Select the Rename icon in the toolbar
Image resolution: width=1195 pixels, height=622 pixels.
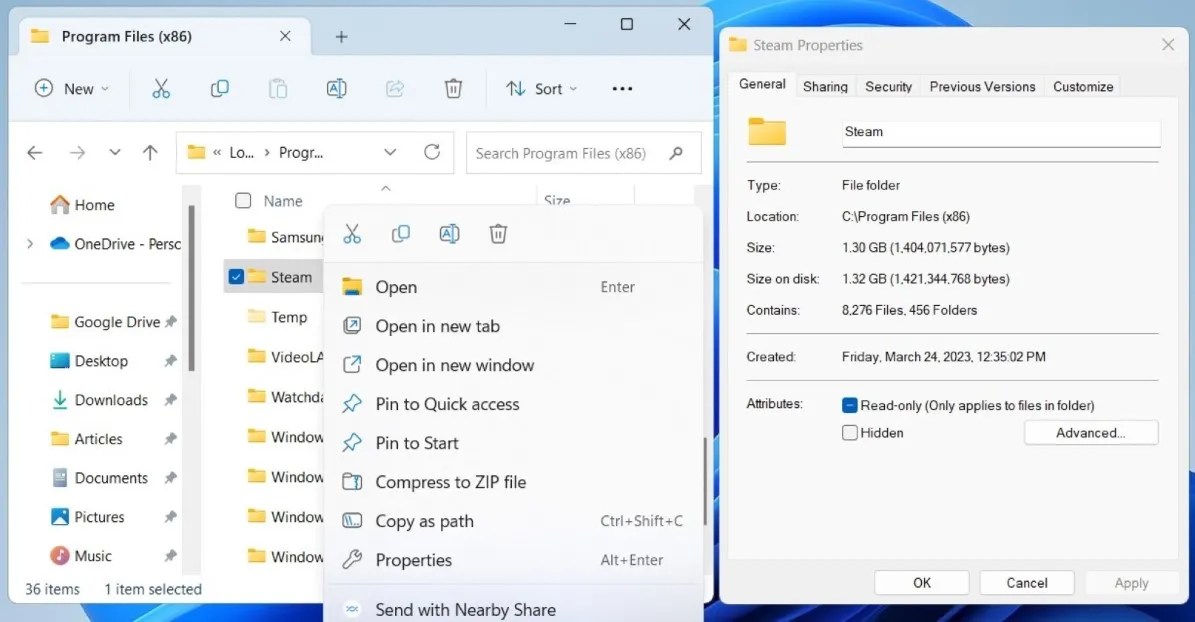click(x=336, y=88)
